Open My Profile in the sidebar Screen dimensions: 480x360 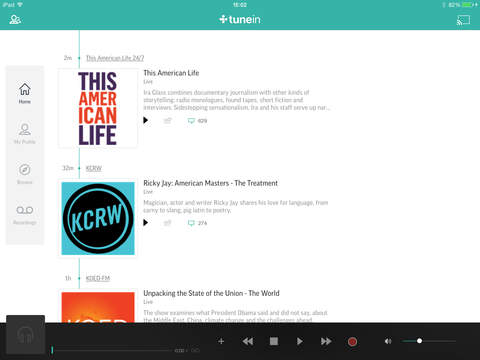25,134
